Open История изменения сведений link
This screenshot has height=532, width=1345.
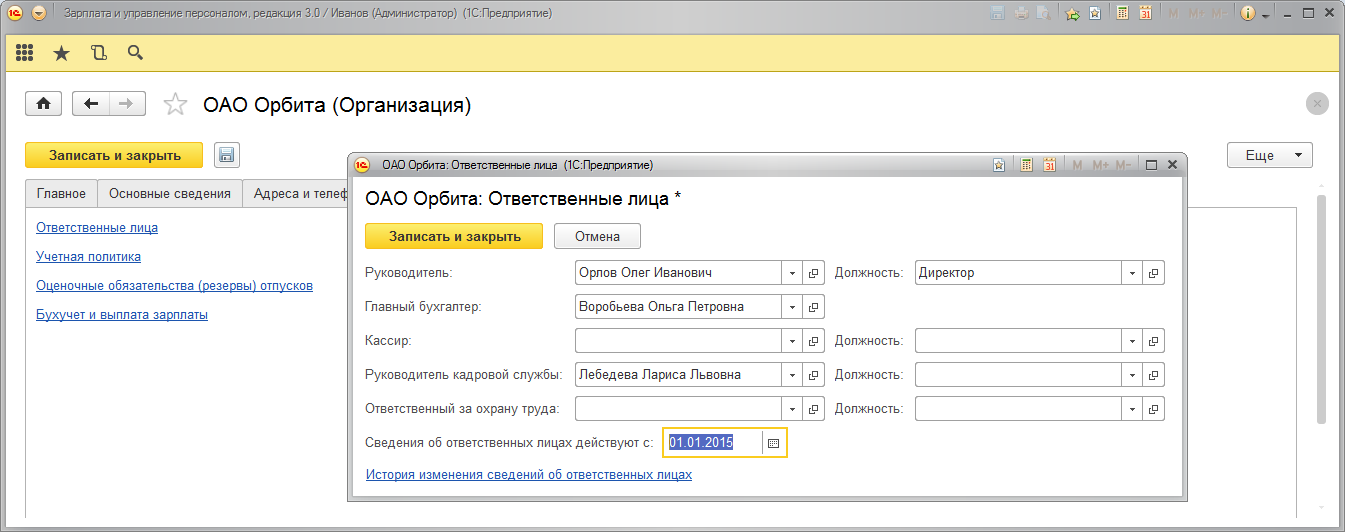coord(528,475)
